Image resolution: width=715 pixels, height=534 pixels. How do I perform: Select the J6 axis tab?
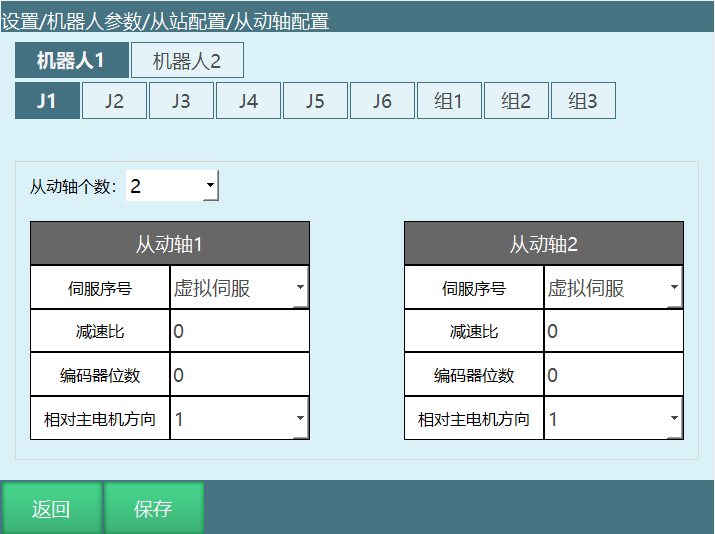[x=382, y=101]
